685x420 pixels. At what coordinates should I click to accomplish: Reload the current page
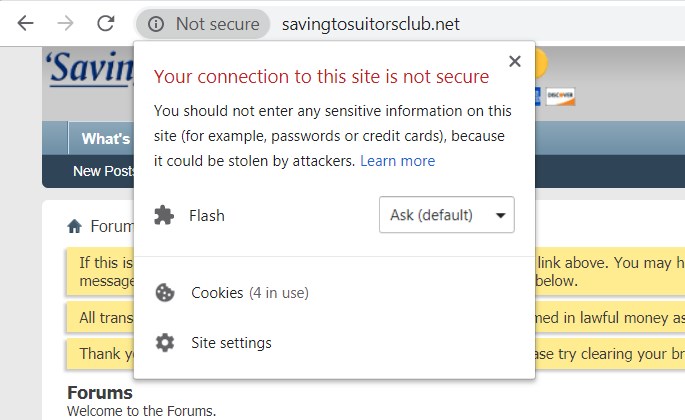[105, 23]
